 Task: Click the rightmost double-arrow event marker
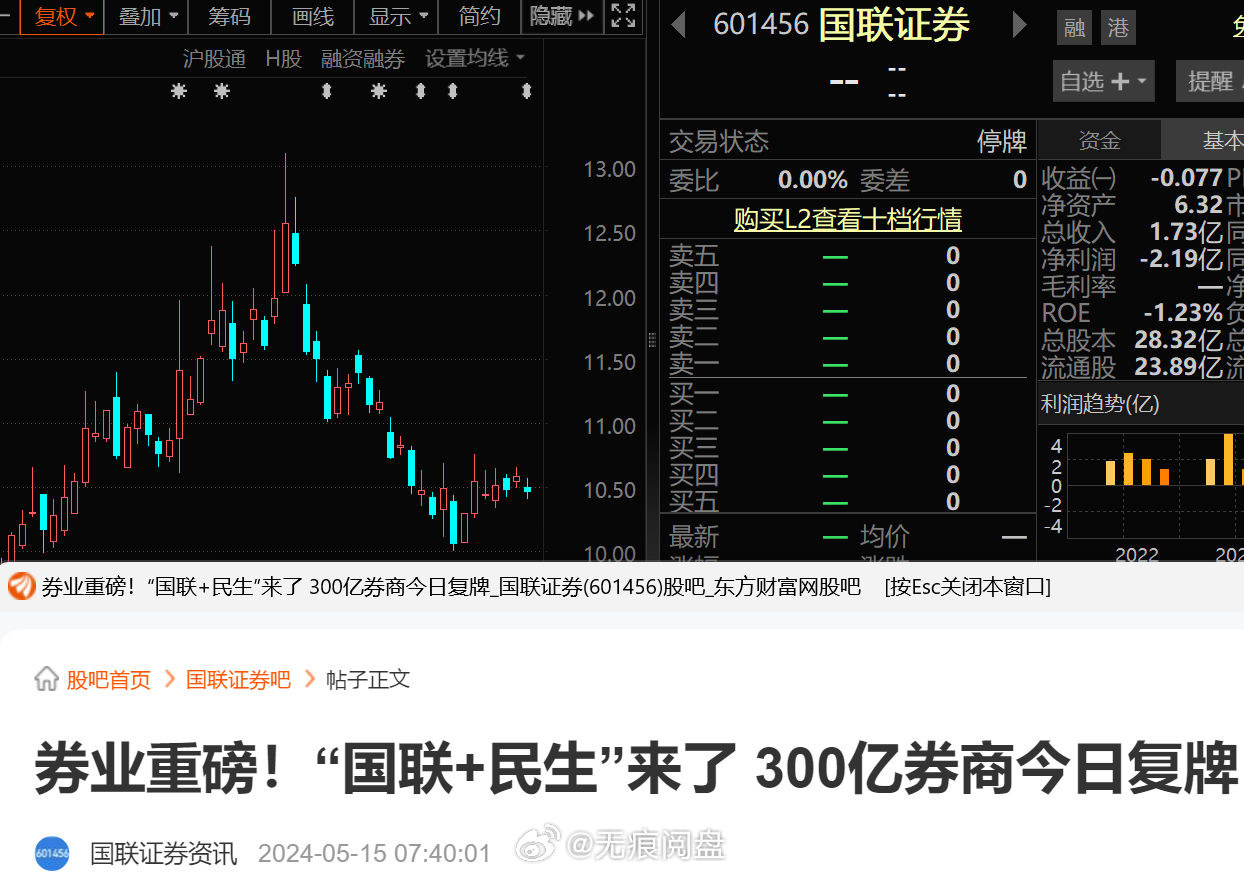click(x=527, y=91)
